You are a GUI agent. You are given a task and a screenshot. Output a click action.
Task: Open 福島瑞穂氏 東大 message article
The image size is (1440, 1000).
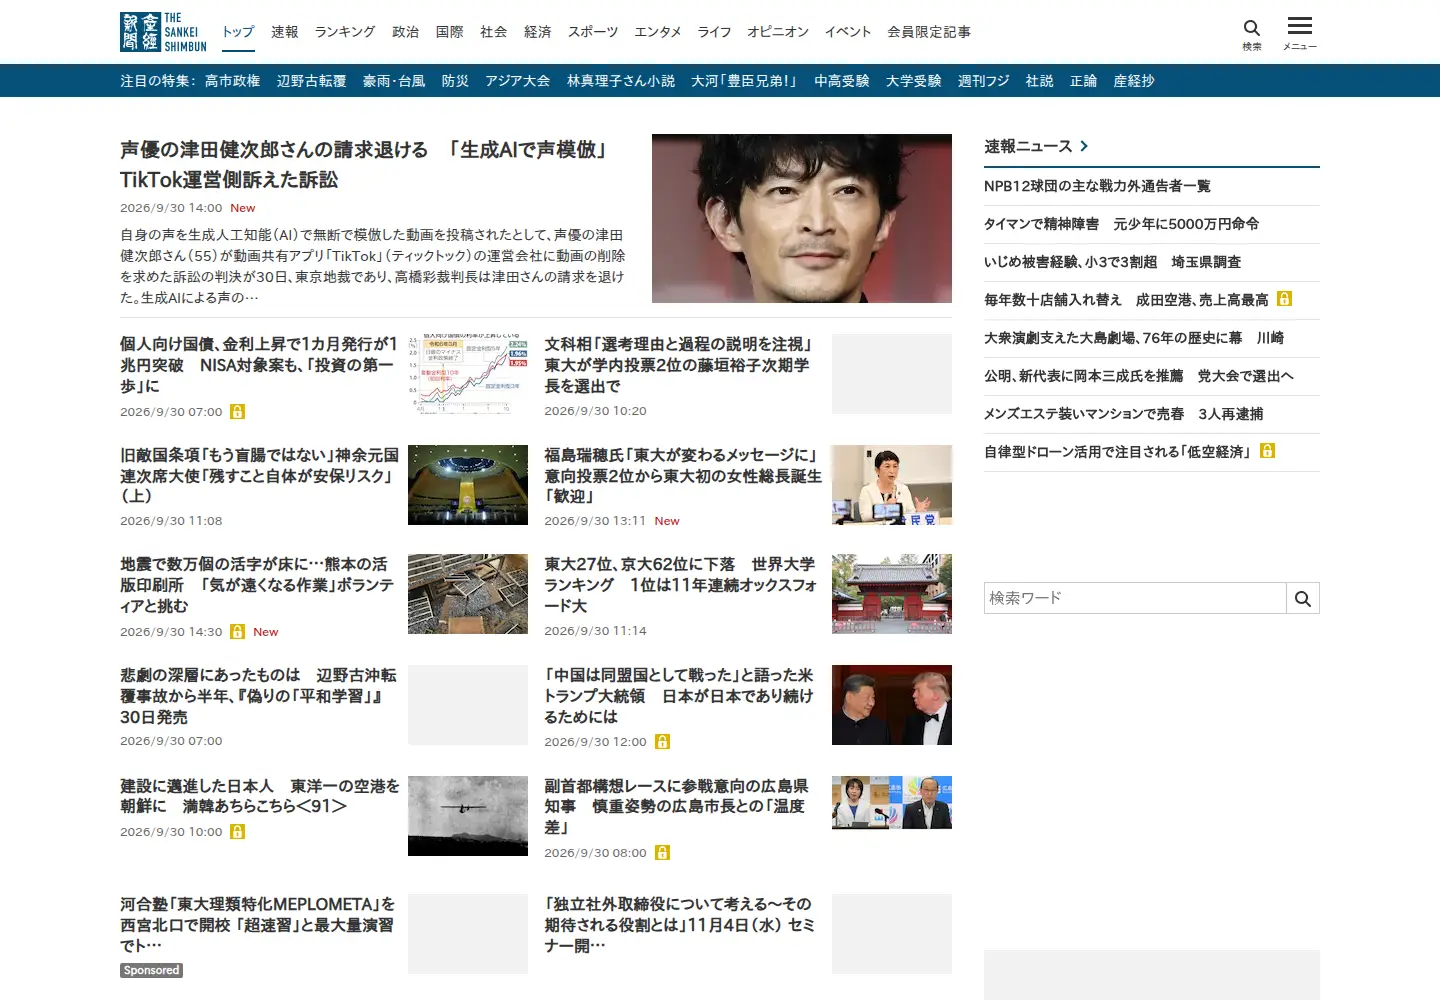683,475
